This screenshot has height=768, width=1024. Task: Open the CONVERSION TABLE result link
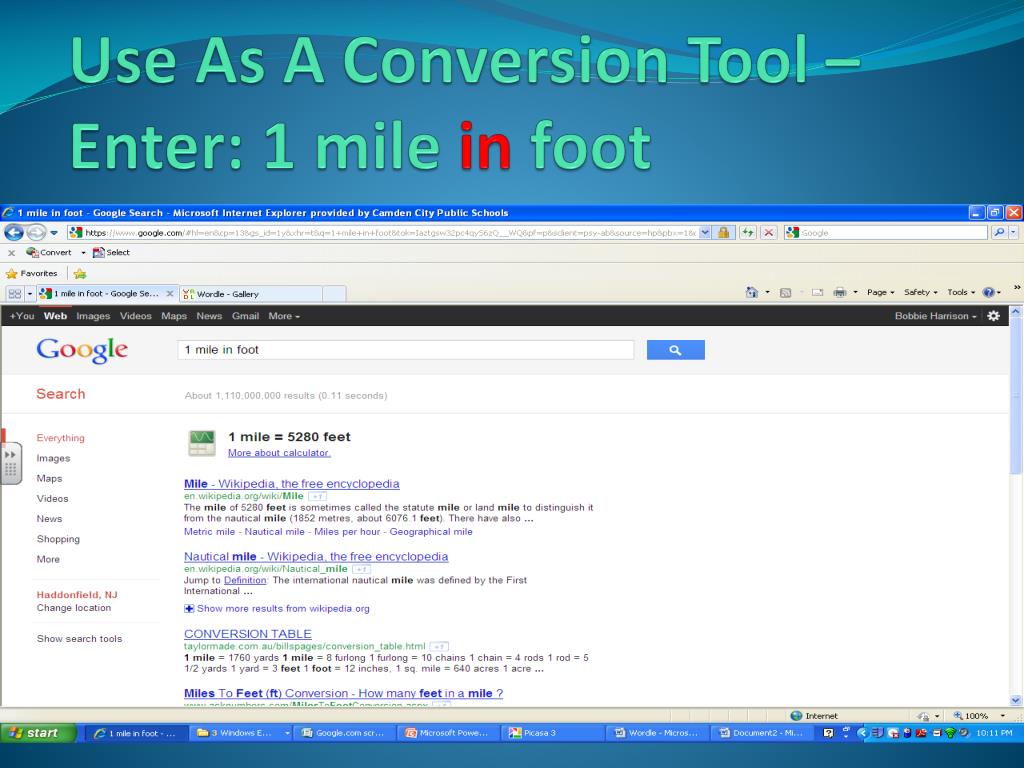coord(248,634)
